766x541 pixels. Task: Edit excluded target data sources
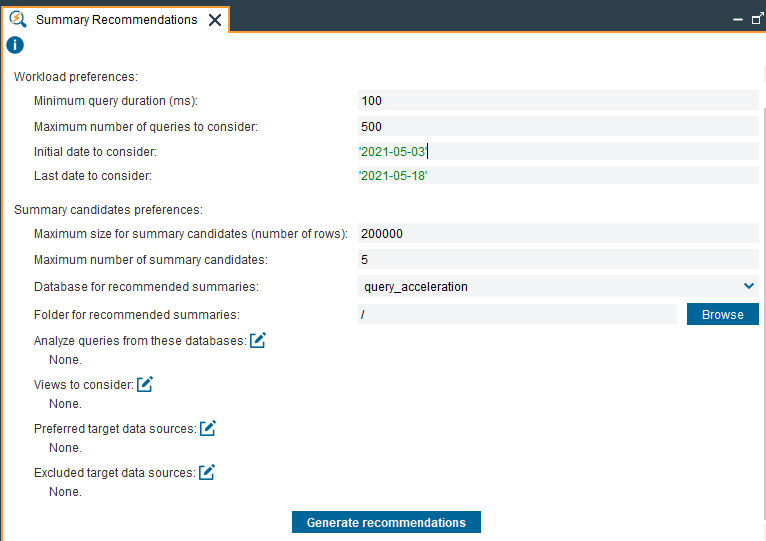(207, 472)
